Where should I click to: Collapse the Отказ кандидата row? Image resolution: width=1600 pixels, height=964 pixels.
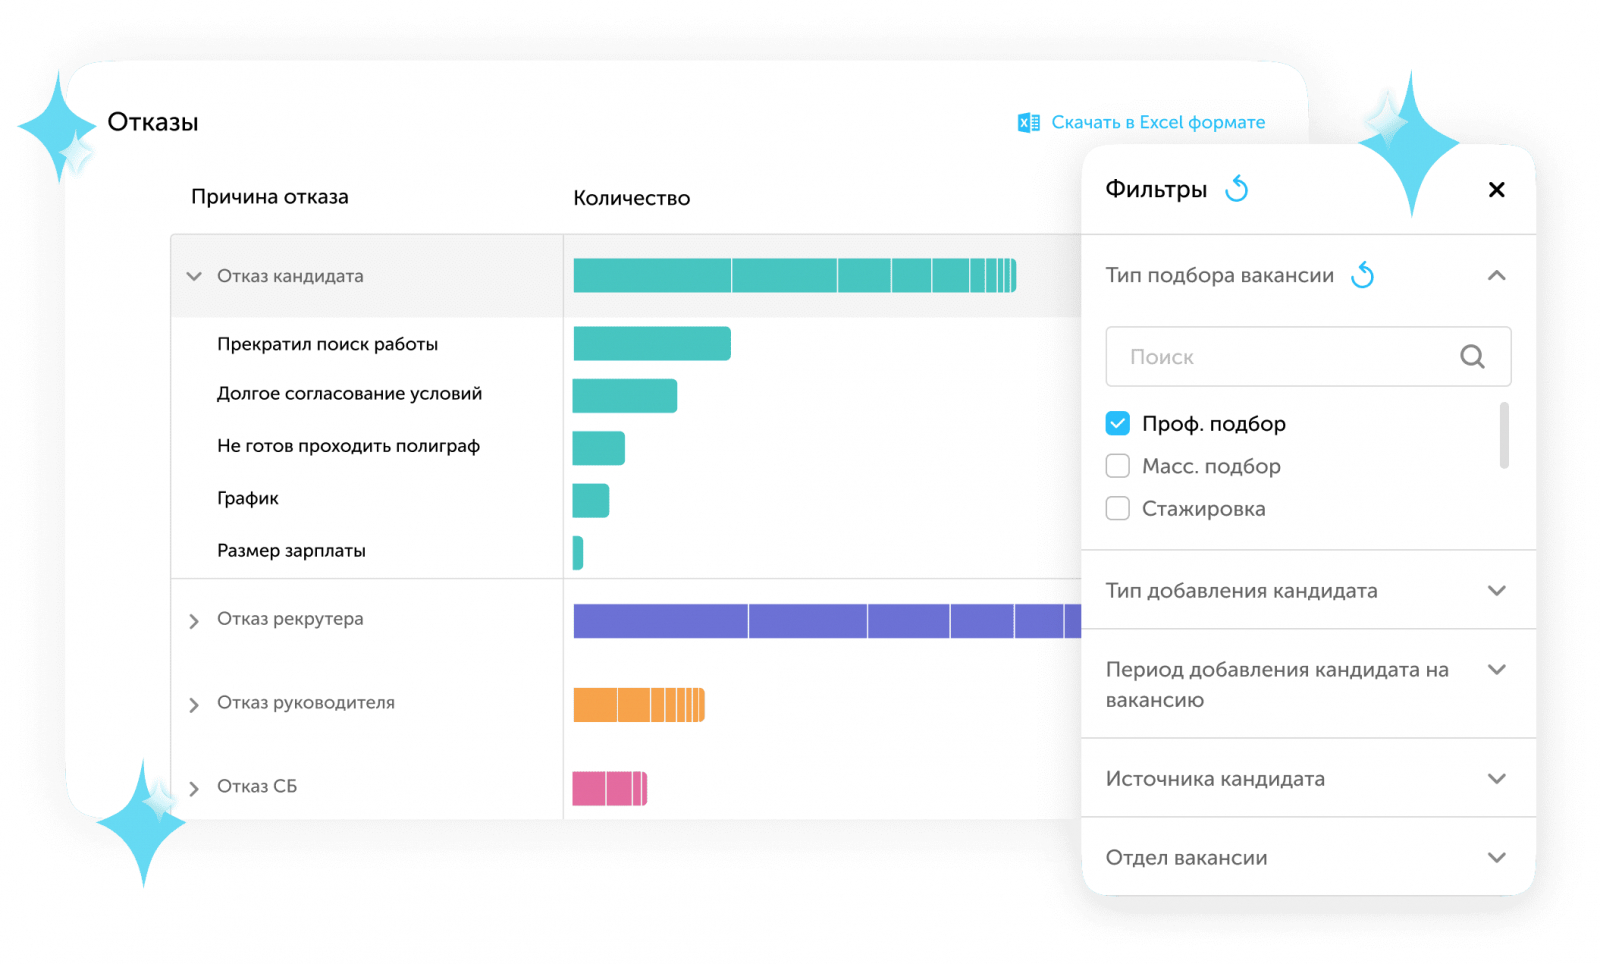pos(194,276)
